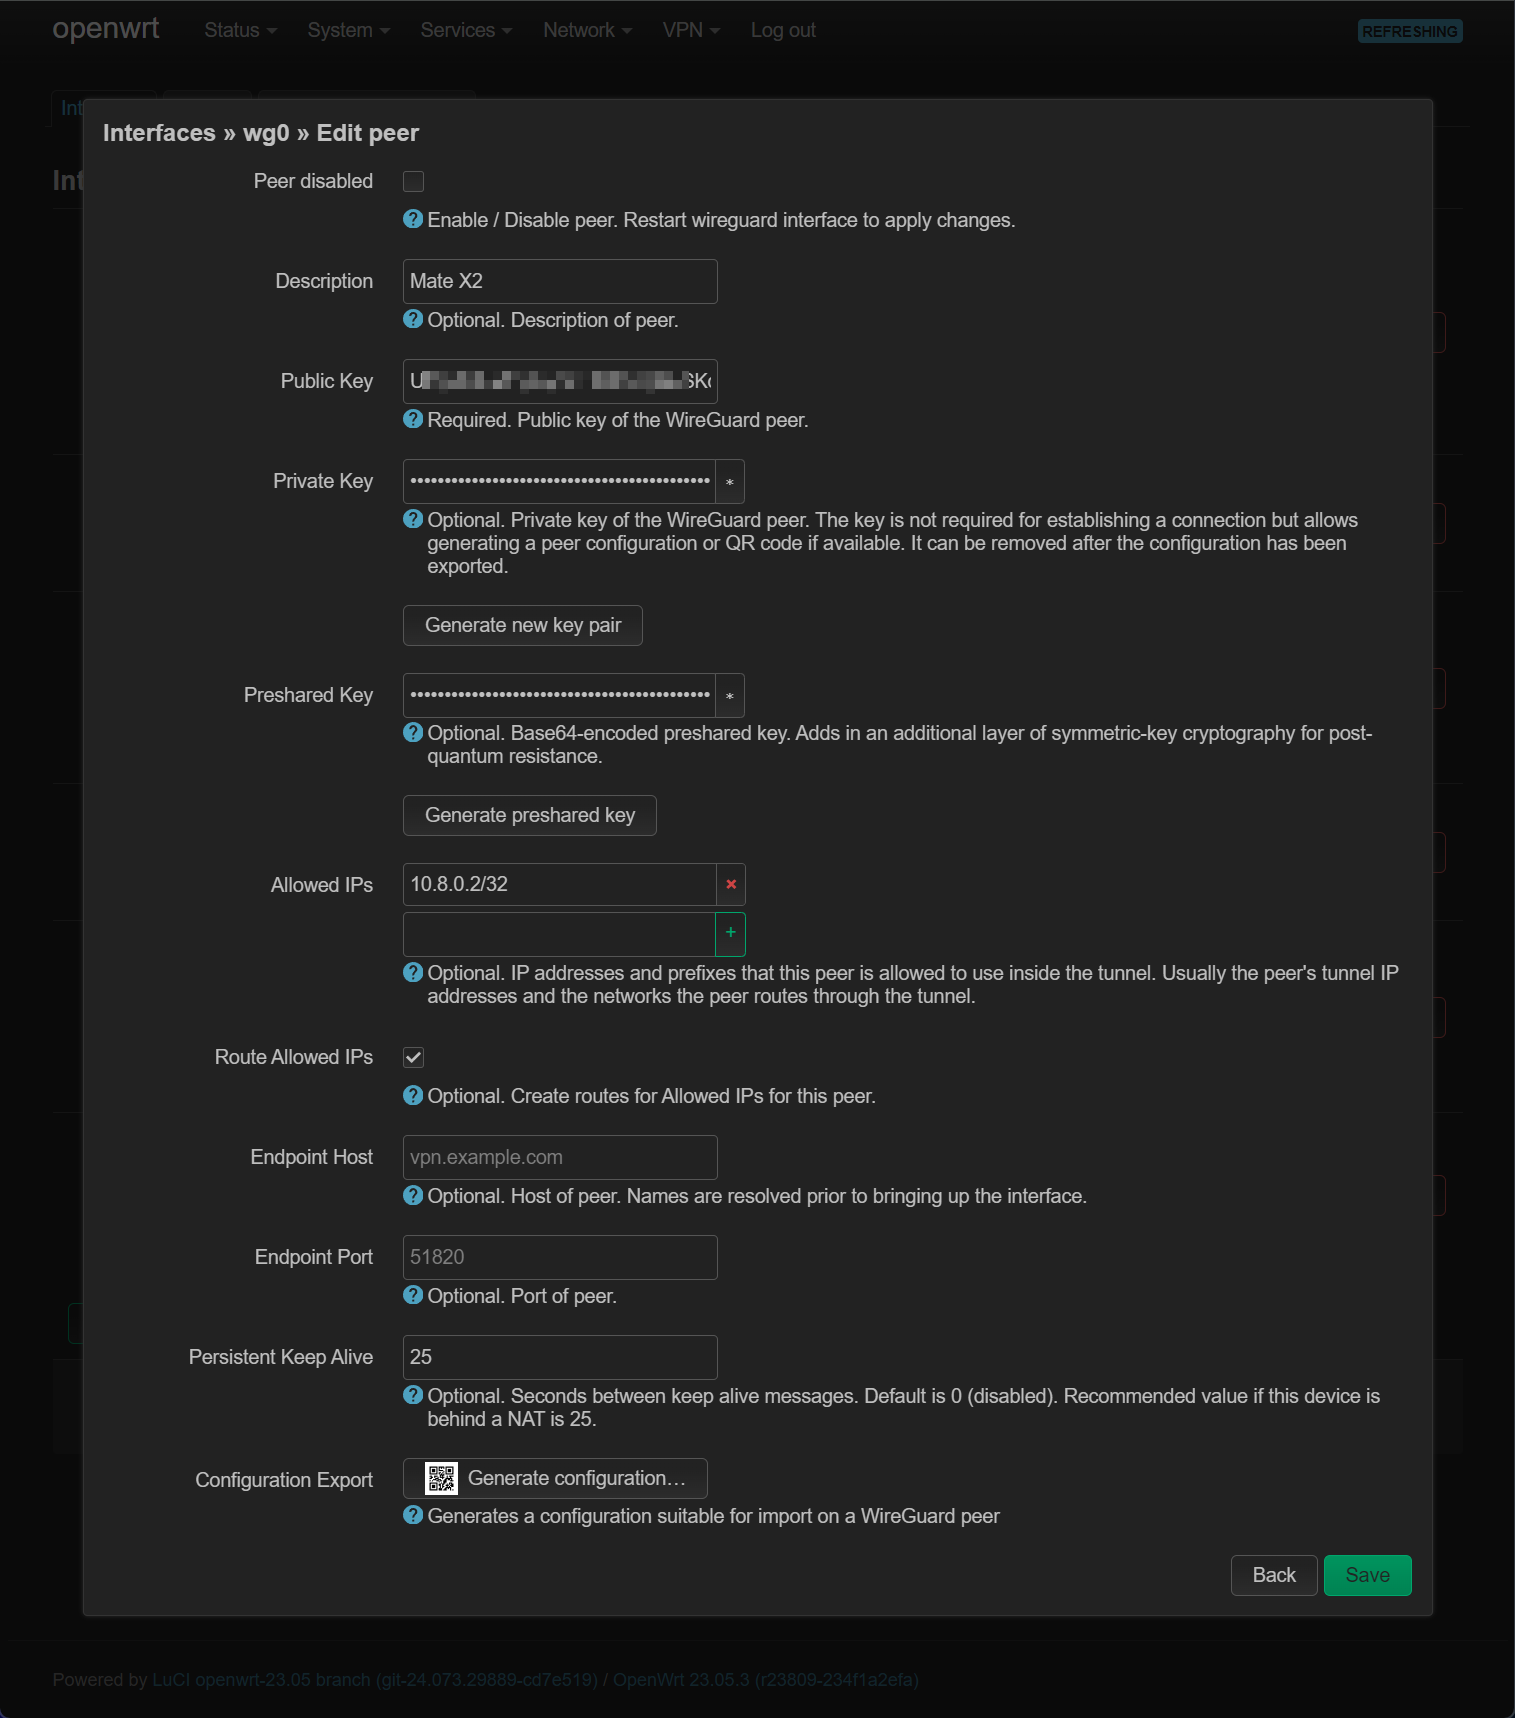Click help icon beside Public Key description
The image size is (1515, 1718).
[x=413, y=419]
